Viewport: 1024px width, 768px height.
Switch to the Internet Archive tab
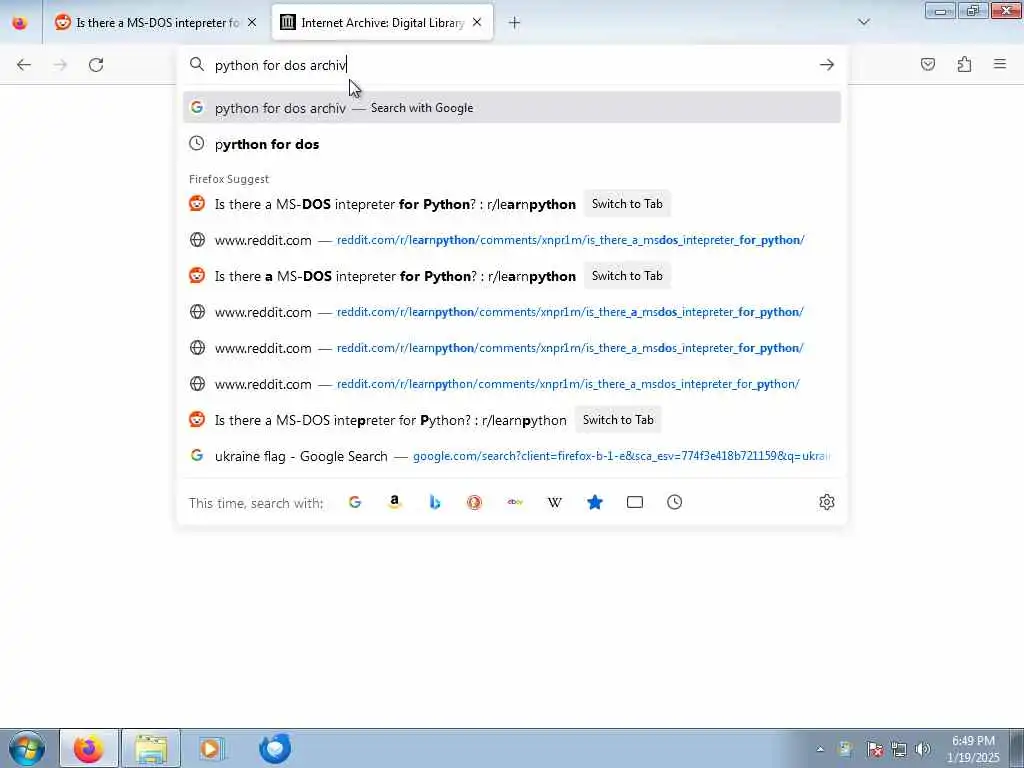(381, 23)
